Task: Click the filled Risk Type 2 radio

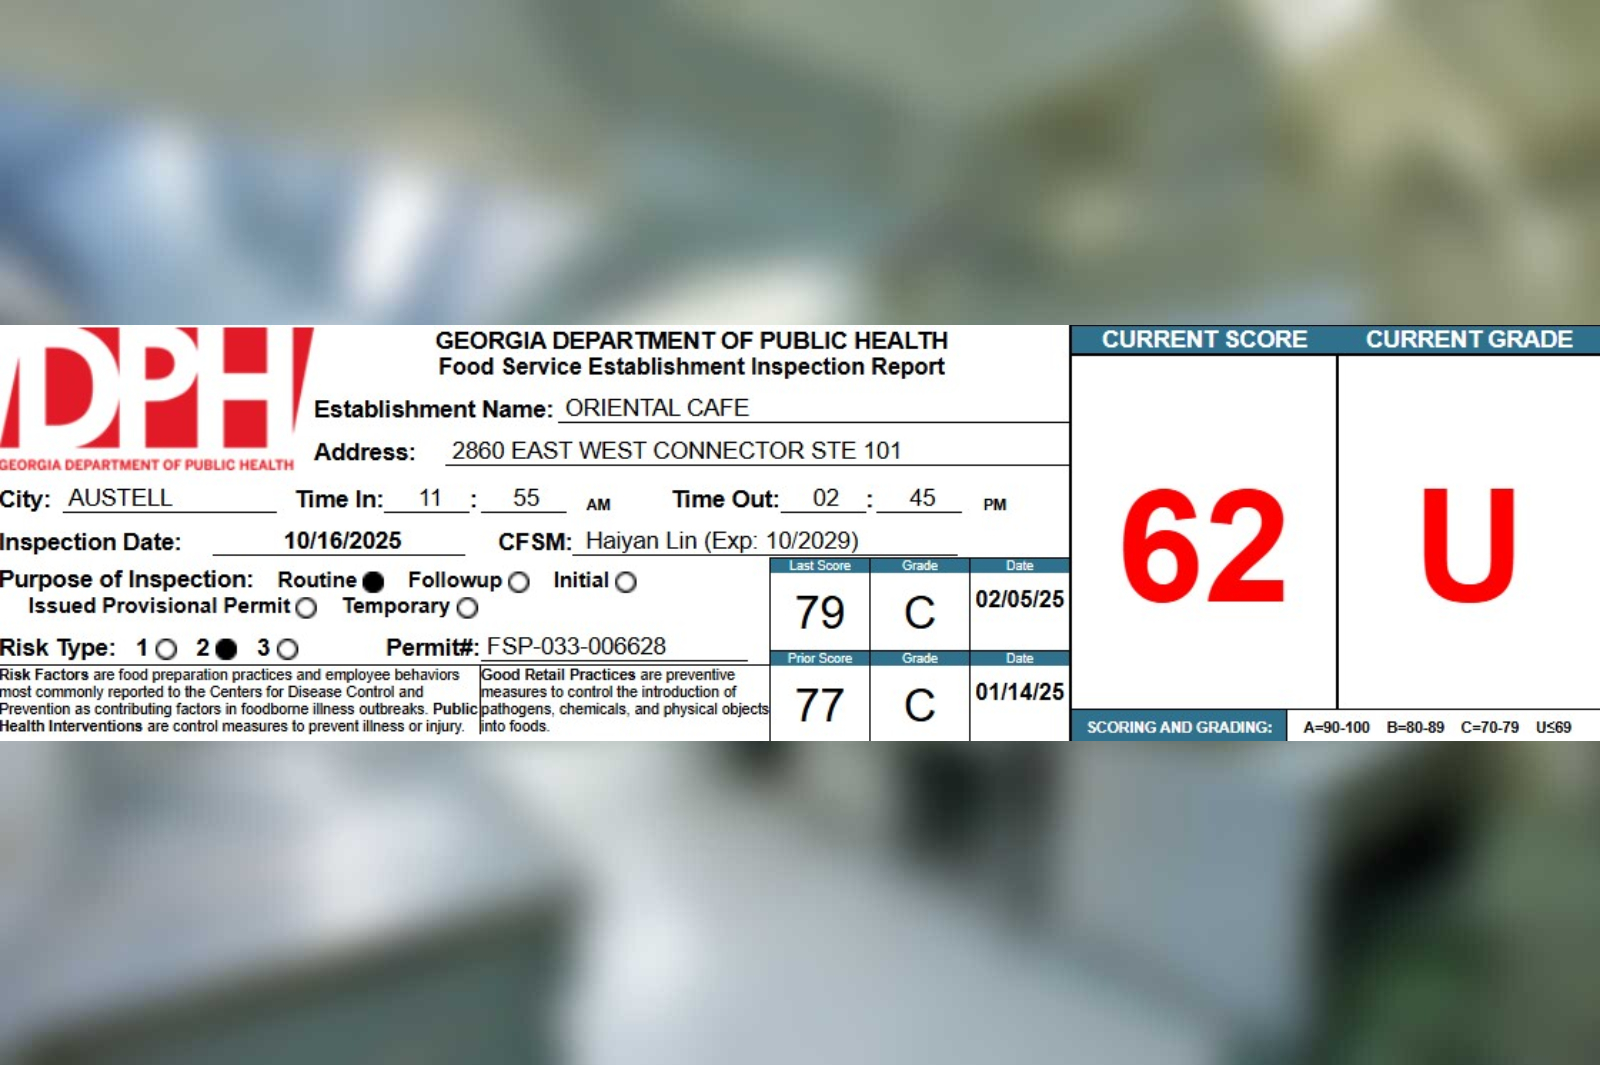Action: pyautogui.click(x=227, y=650)
